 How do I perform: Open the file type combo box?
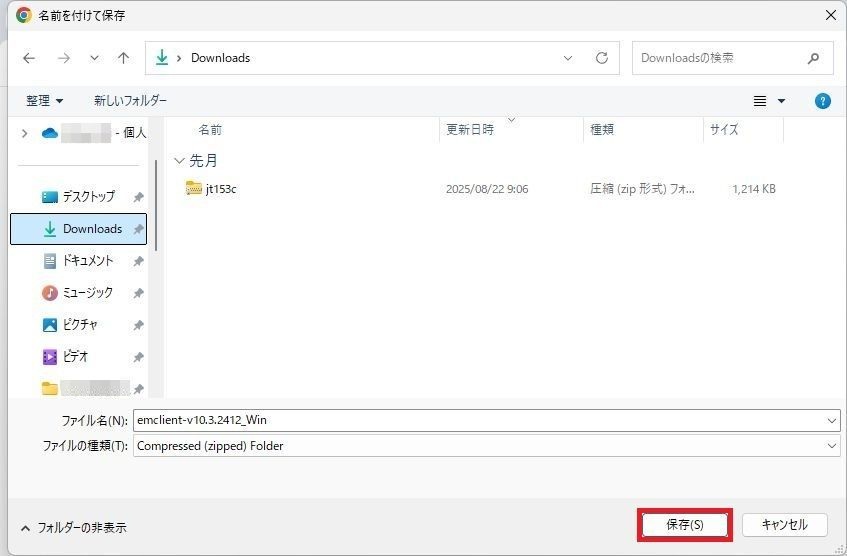click(x=486, y=446)
